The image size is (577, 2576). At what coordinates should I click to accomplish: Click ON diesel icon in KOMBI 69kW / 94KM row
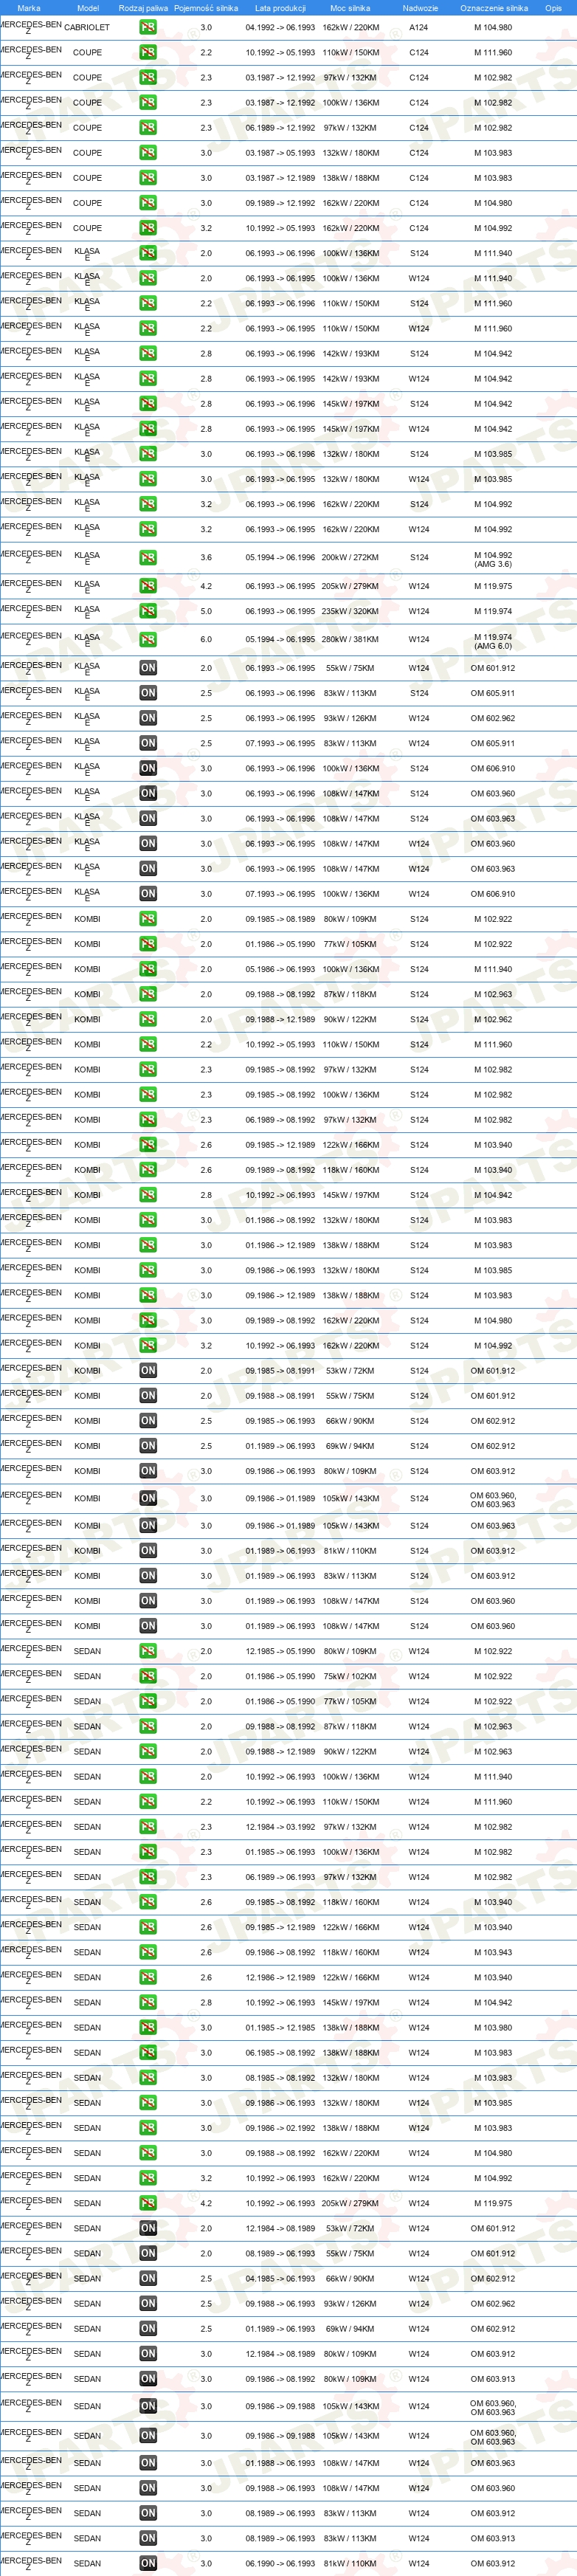pos(148,1446)
